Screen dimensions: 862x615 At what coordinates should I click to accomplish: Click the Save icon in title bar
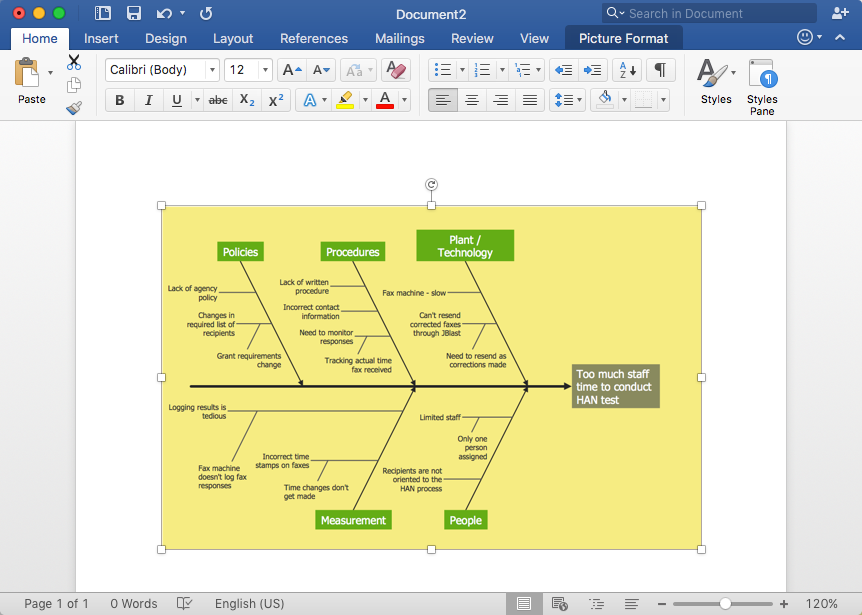[x=134, y=13]
